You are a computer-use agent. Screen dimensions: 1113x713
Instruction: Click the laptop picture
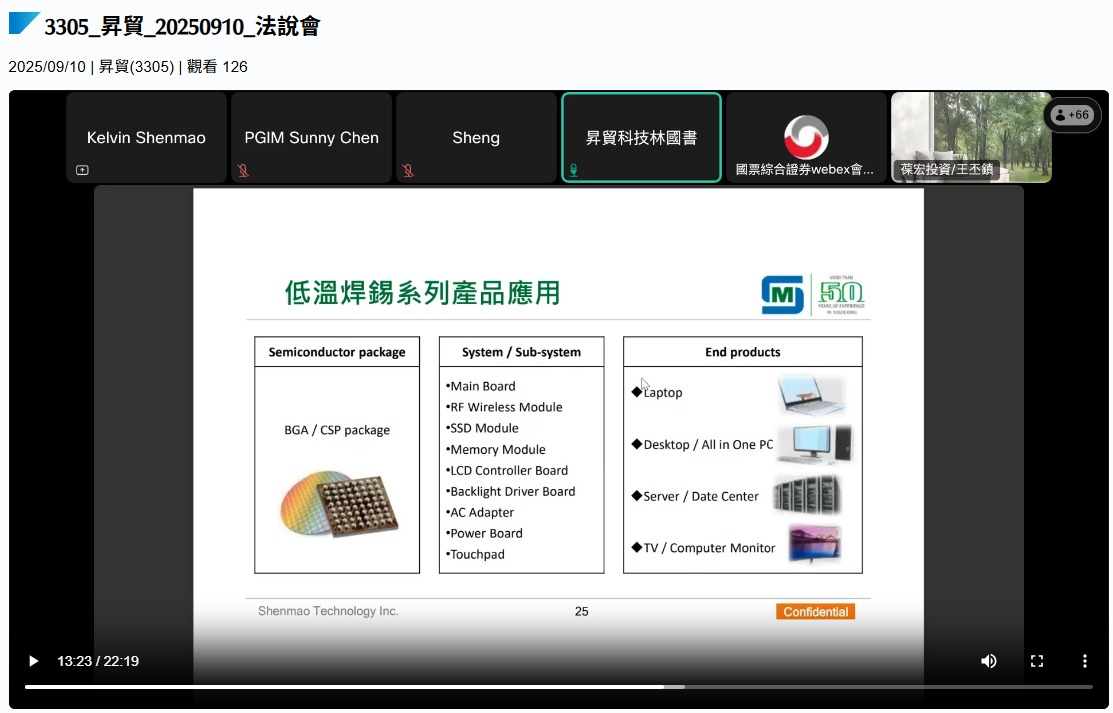click(x=812, y=393)
